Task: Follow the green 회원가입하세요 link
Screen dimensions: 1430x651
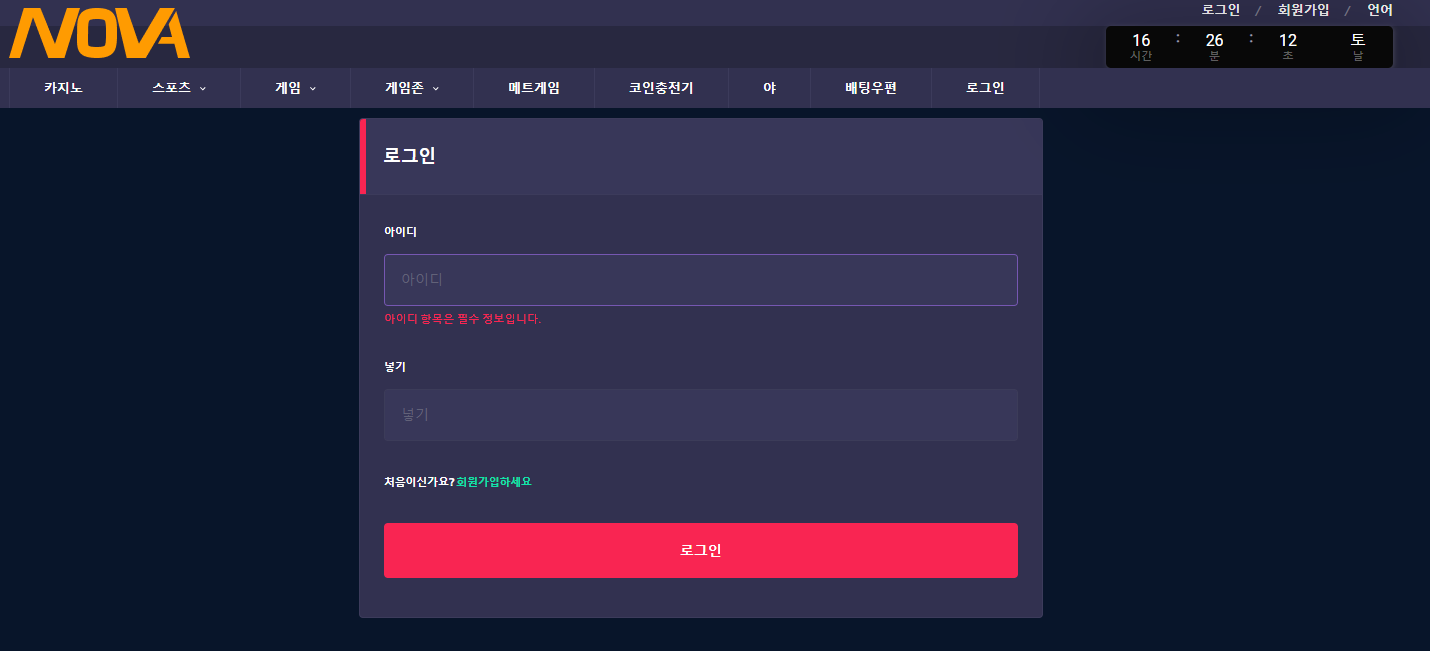Action: click(494, 482)
